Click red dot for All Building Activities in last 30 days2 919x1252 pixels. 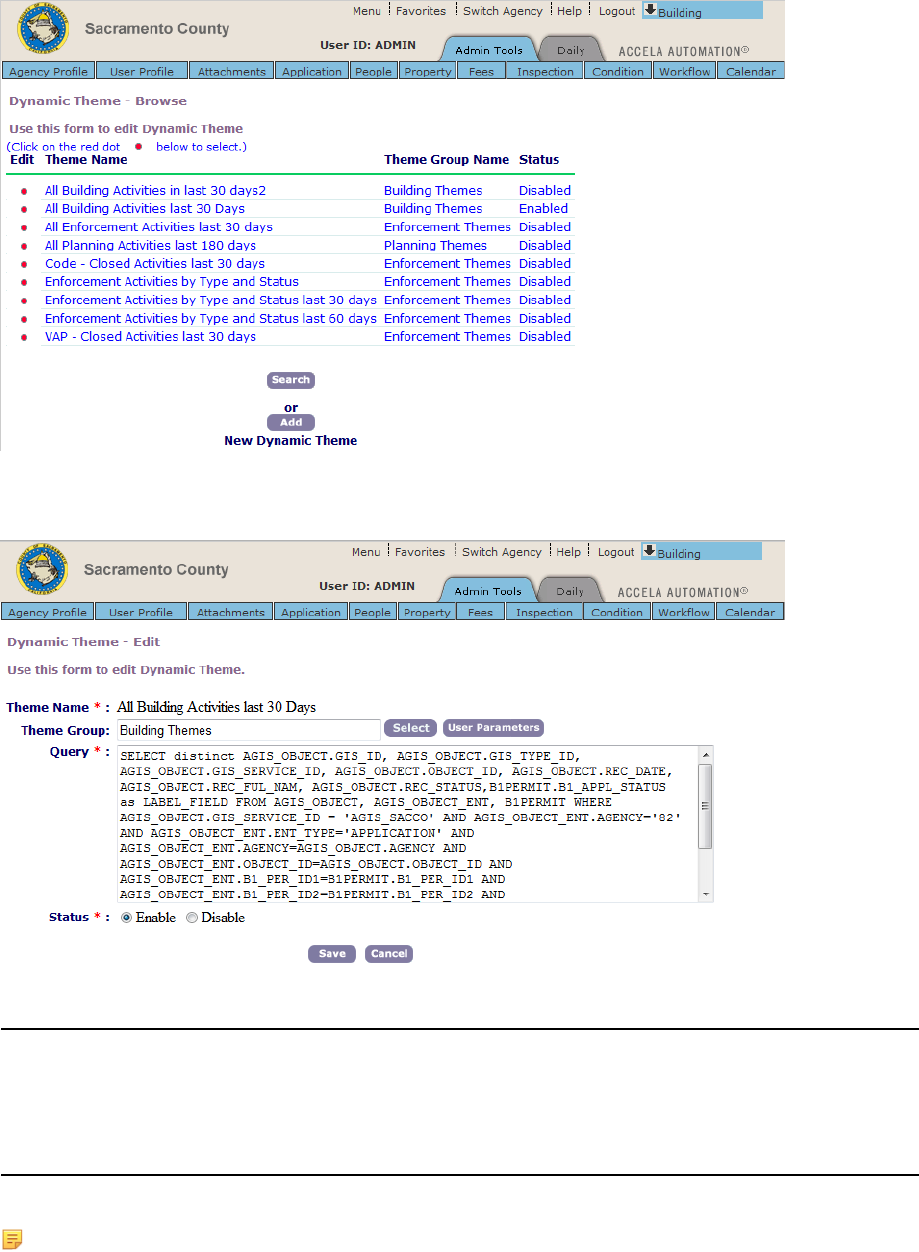tap(23, 191)
